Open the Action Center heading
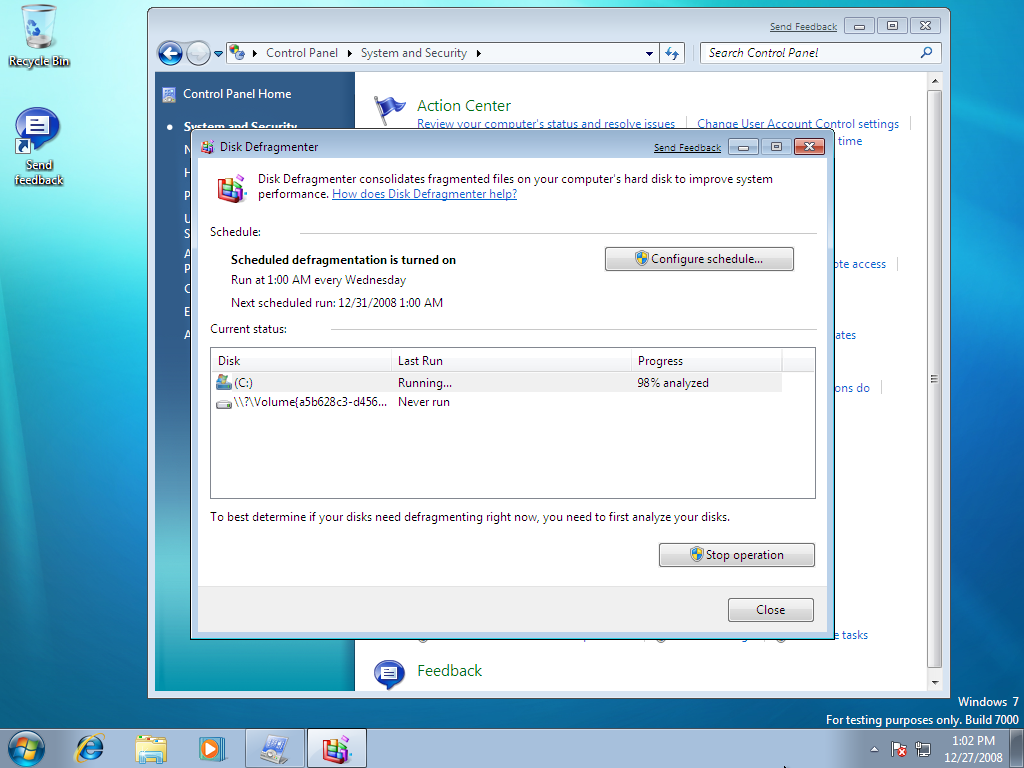 pos(464,106)
